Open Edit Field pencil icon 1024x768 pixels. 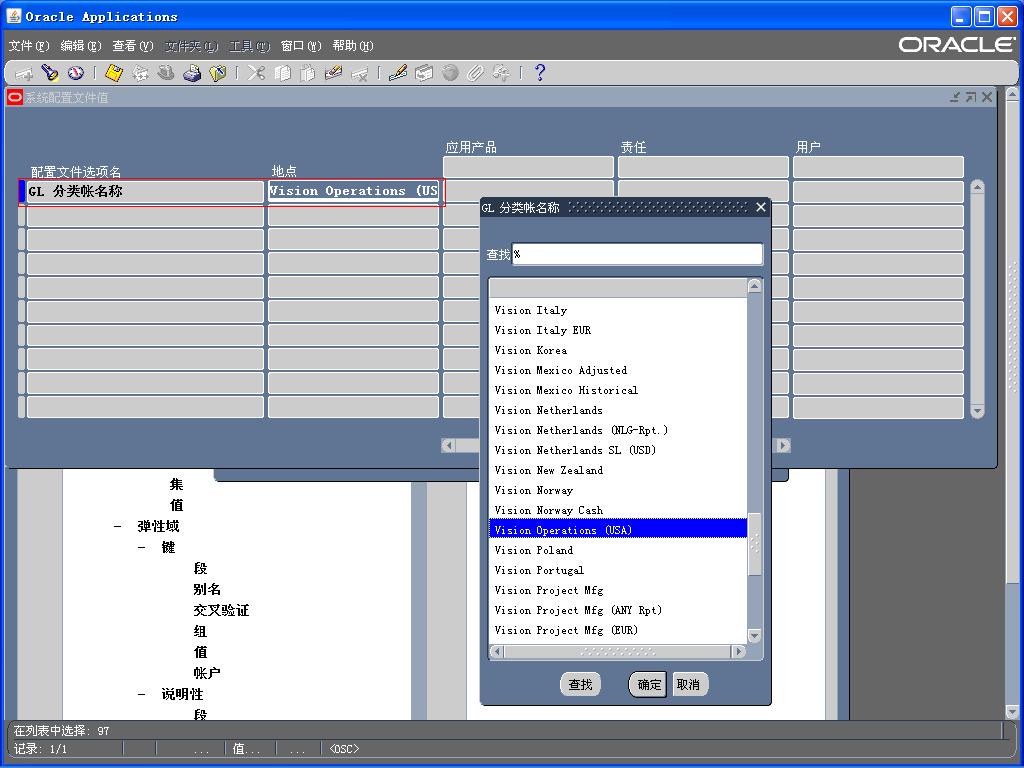(x=398, y=73)
